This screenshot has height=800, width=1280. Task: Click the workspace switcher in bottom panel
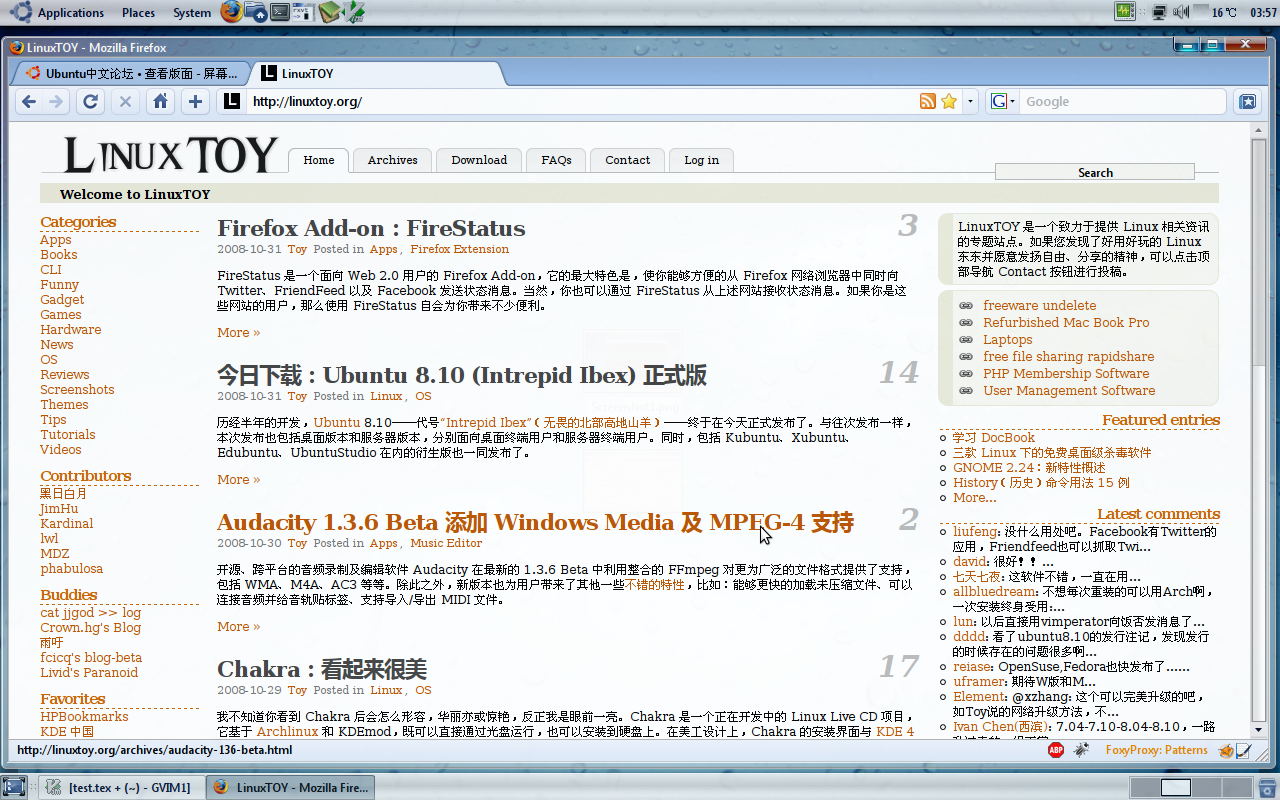click(x=1190, y=787)
